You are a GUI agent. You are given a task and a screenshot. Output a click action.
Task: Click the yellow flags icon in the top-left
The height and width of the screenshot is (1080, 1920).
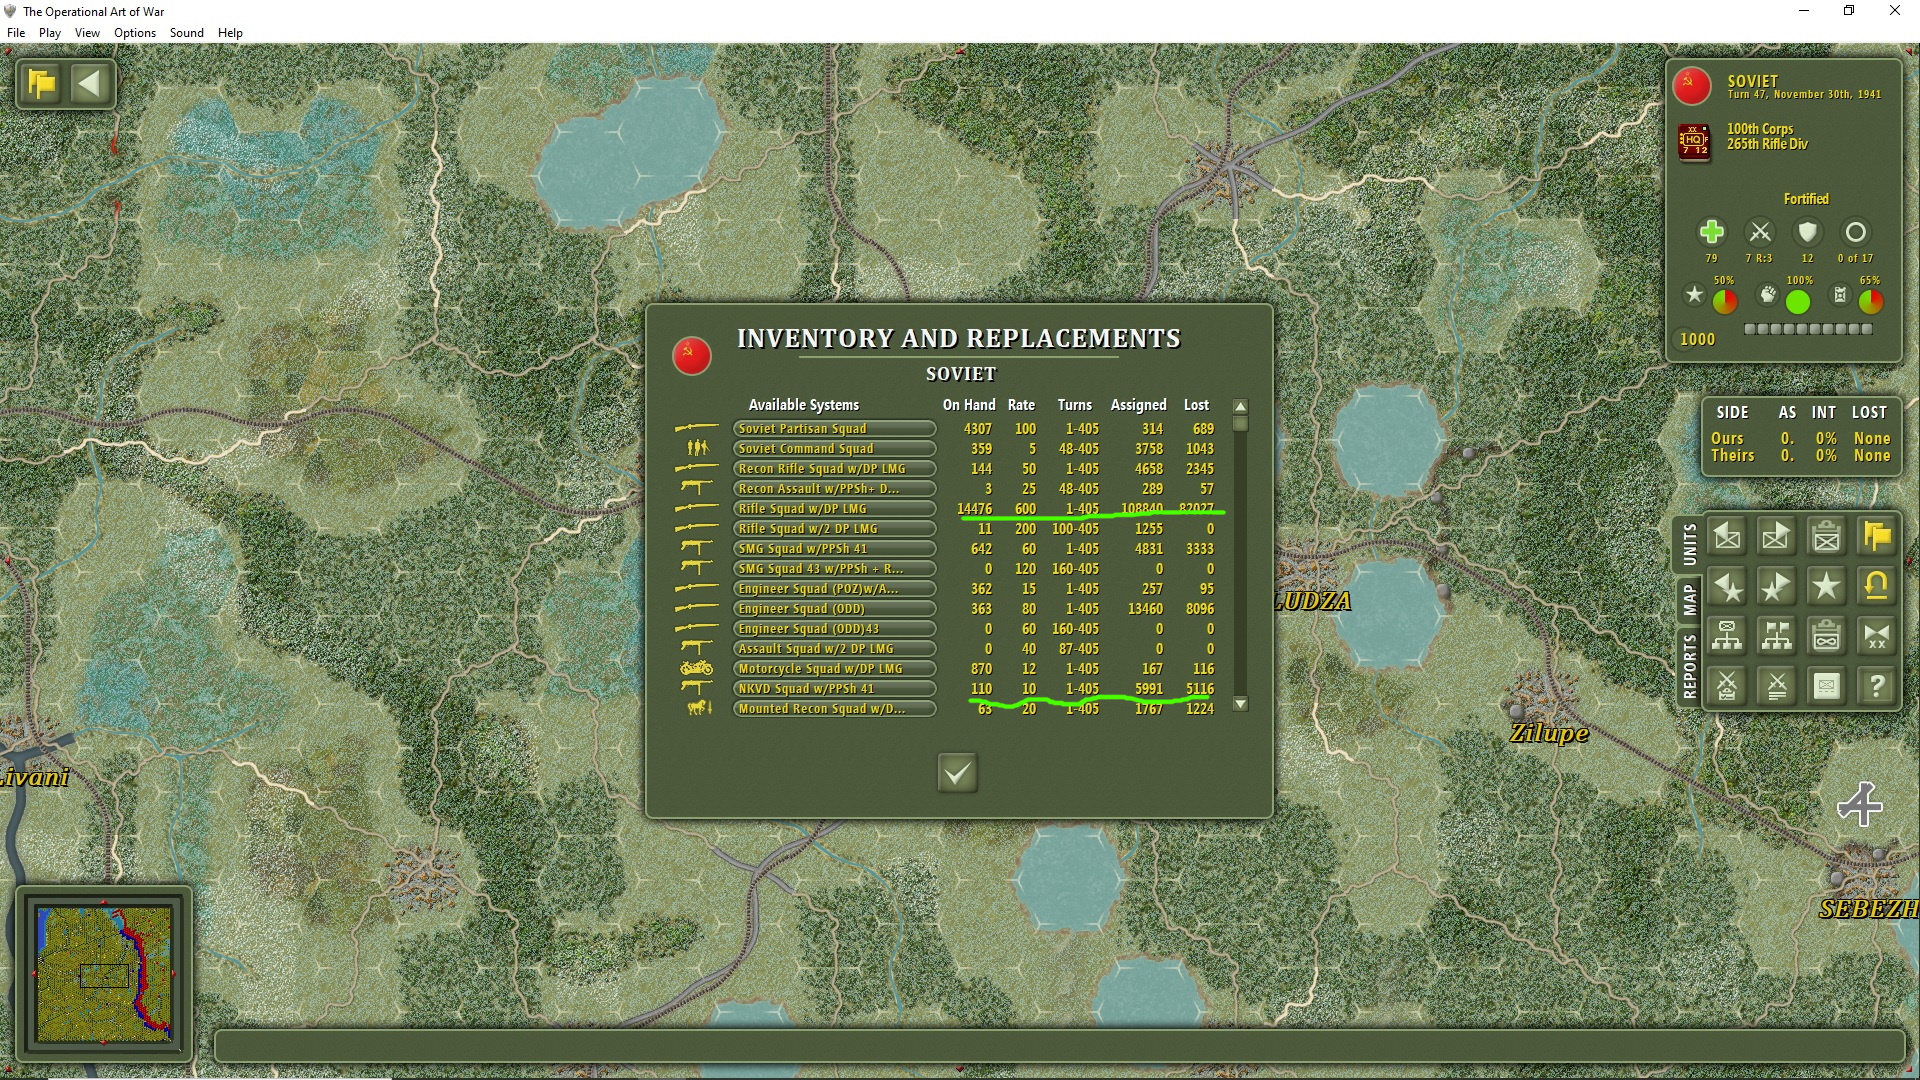[42, 84]
